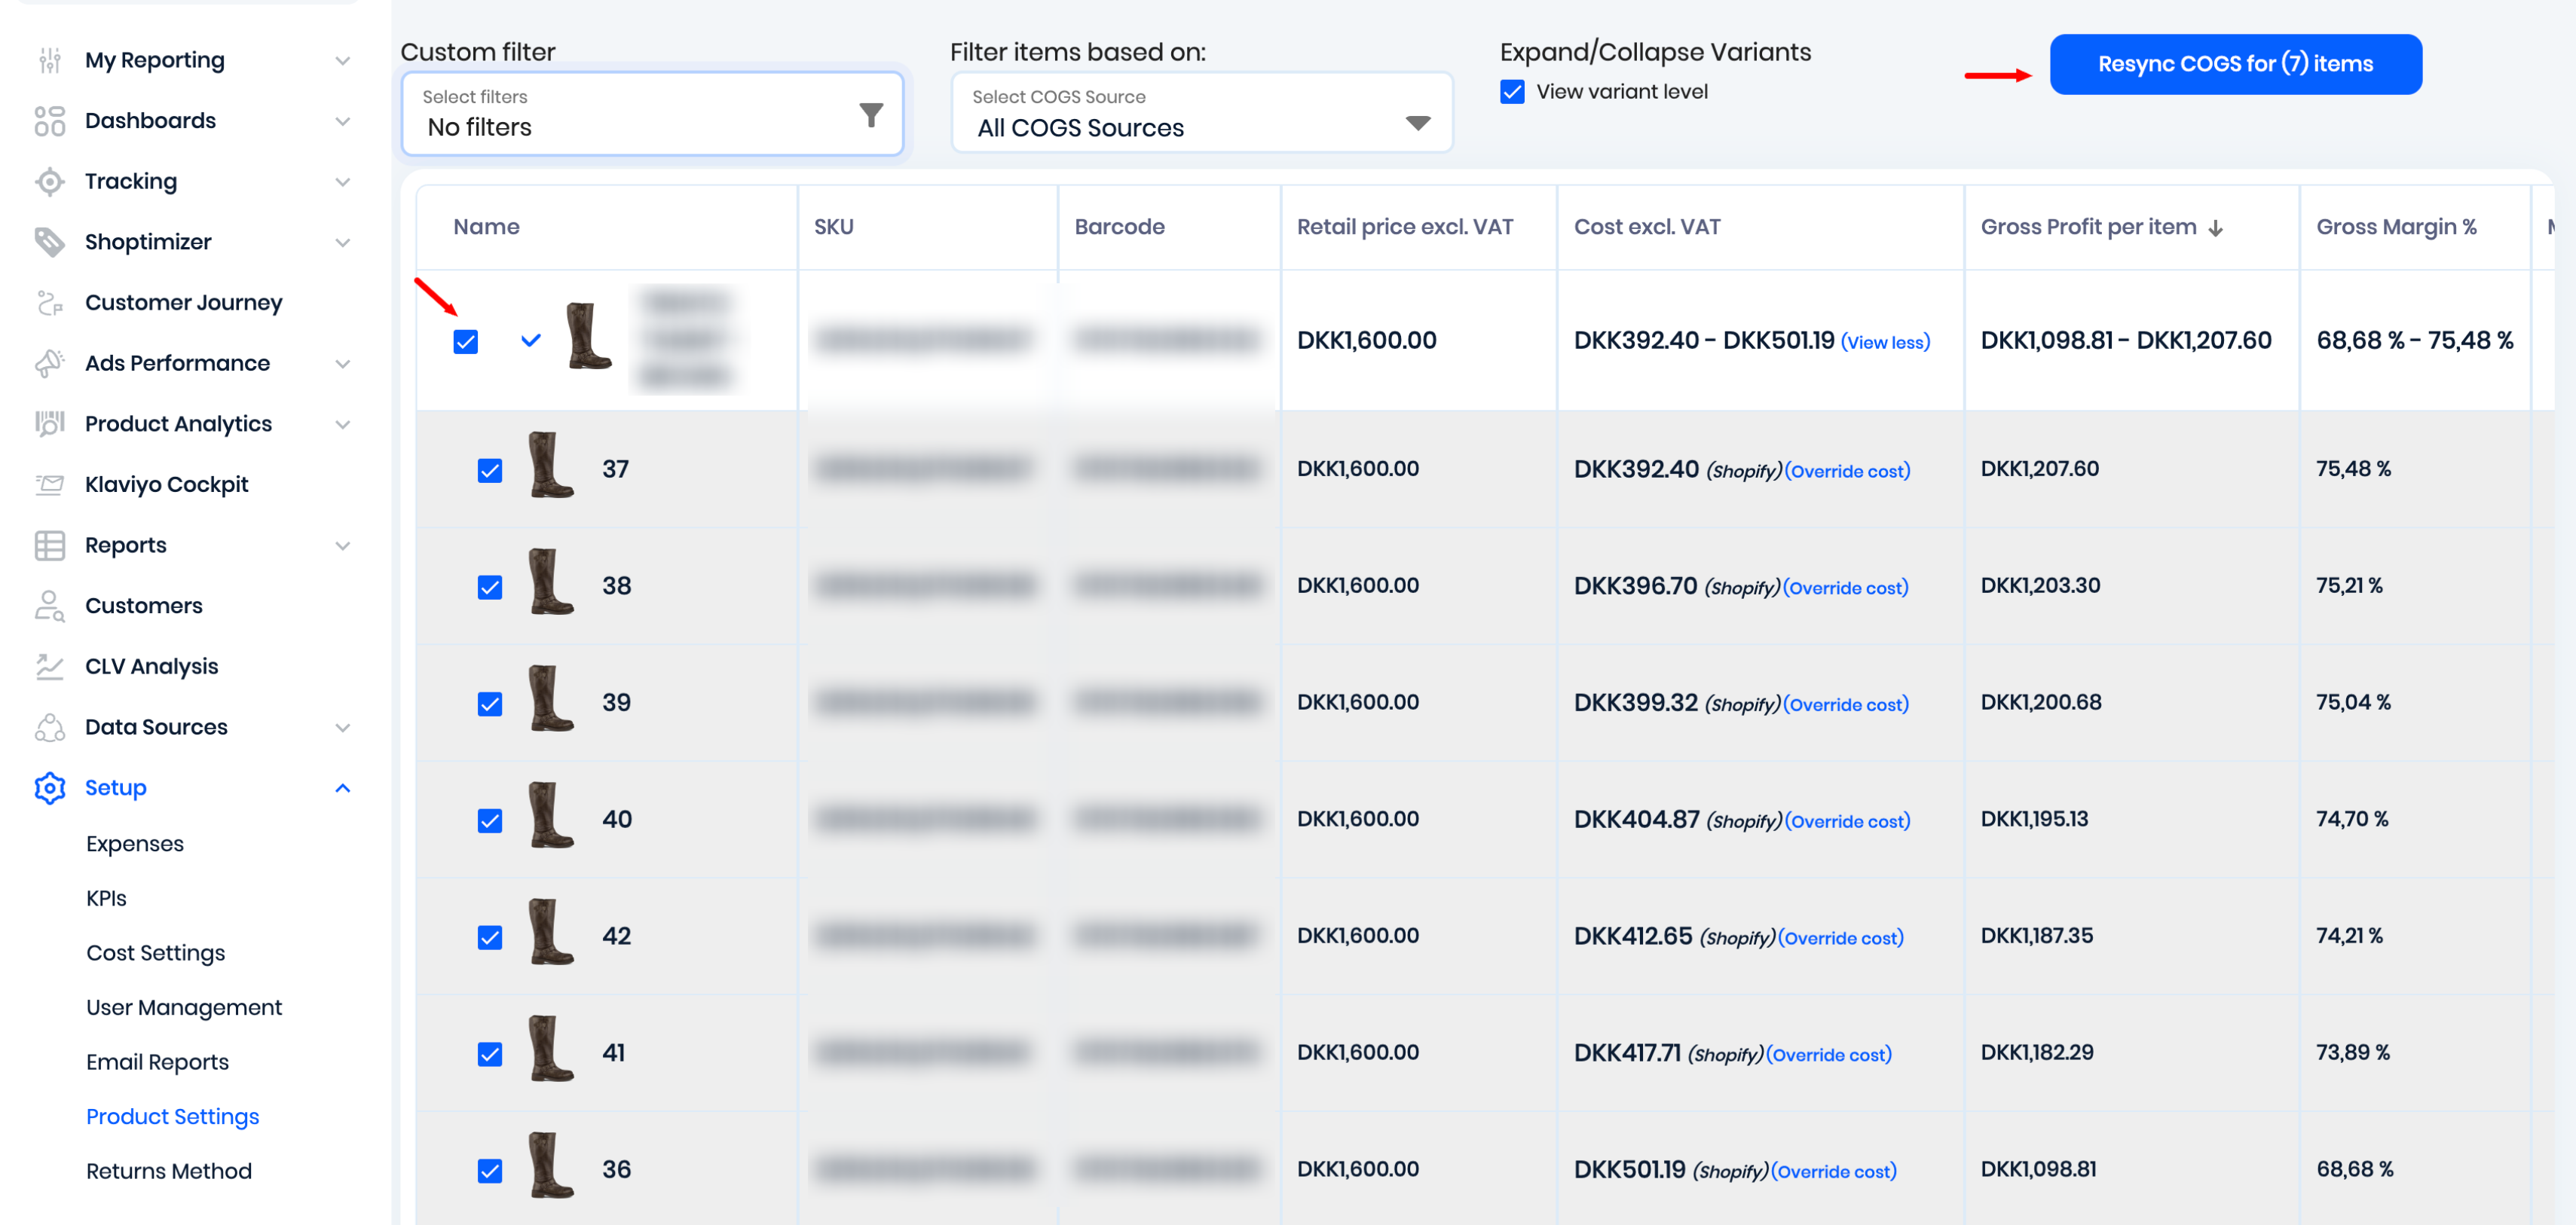This screenshot has width=2576, height=1225.
Task: Sort by Gross Profit per item arrow
Action: (2216, 228)
